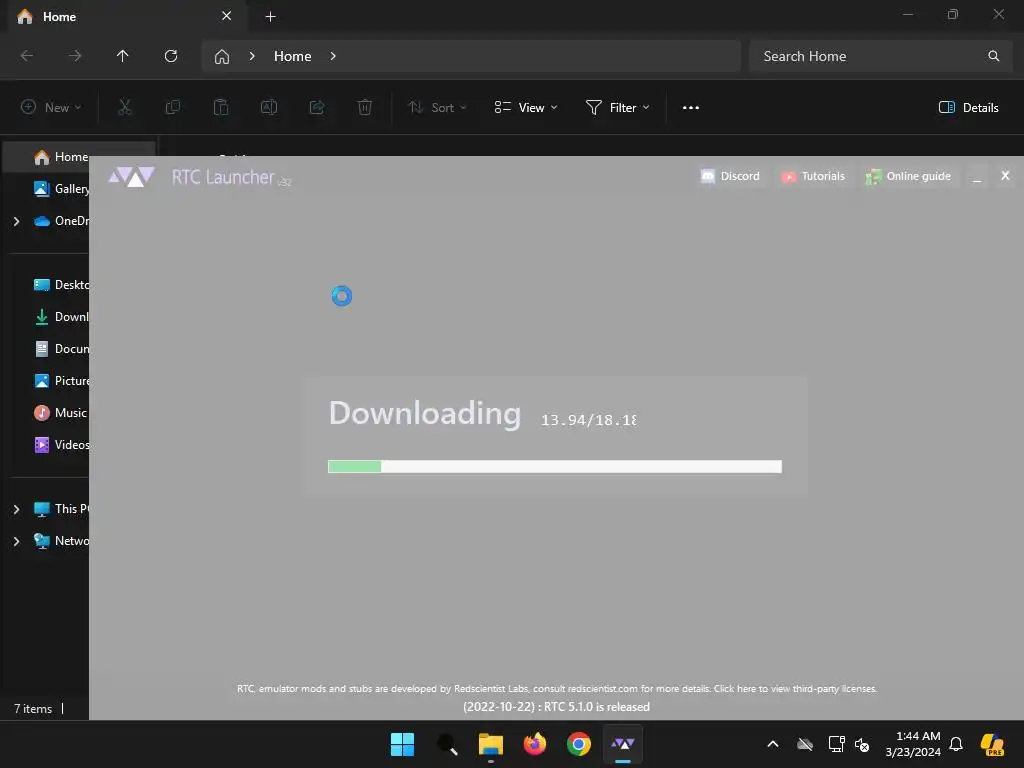Open the notifications bell
This screenshot has width=1024, height=768.
point(956,744)
